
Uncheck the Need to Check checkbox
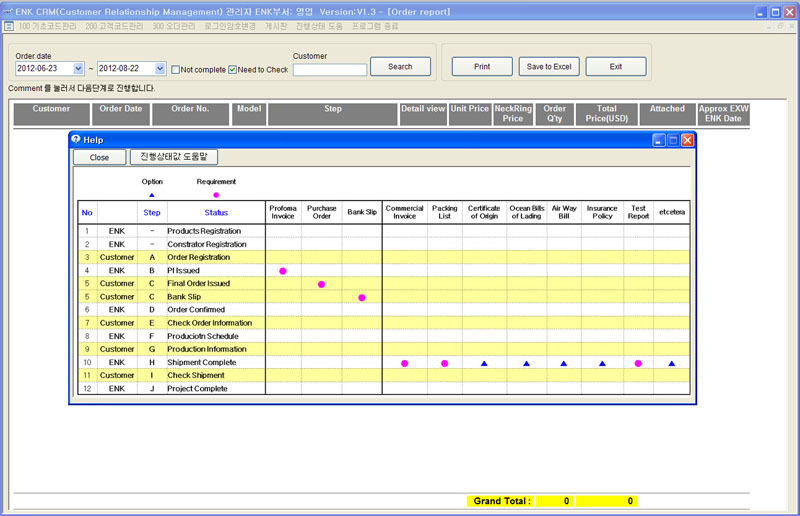pyautogui.click(x=232, y=69)
